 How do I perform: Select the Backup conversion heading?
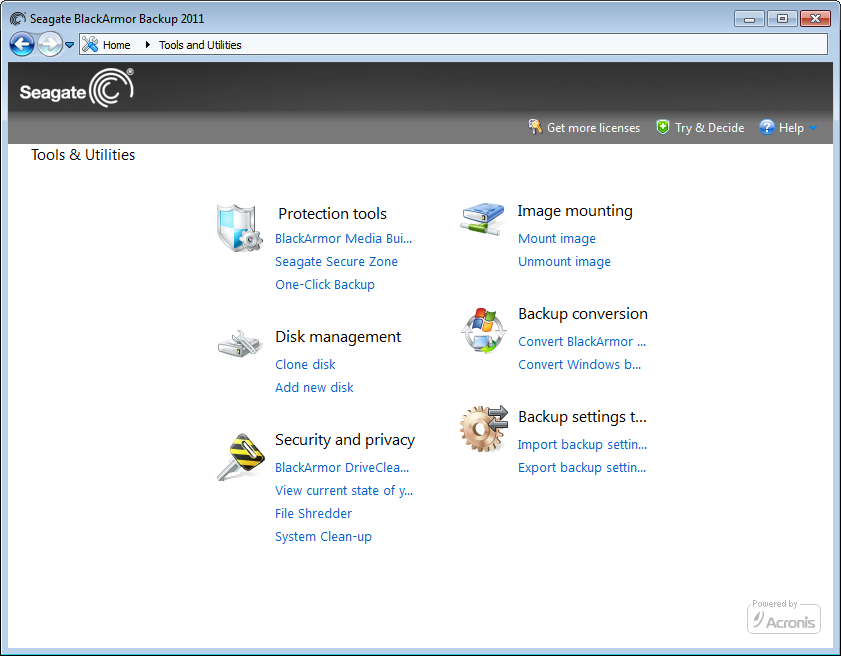[x=582, y=314]
